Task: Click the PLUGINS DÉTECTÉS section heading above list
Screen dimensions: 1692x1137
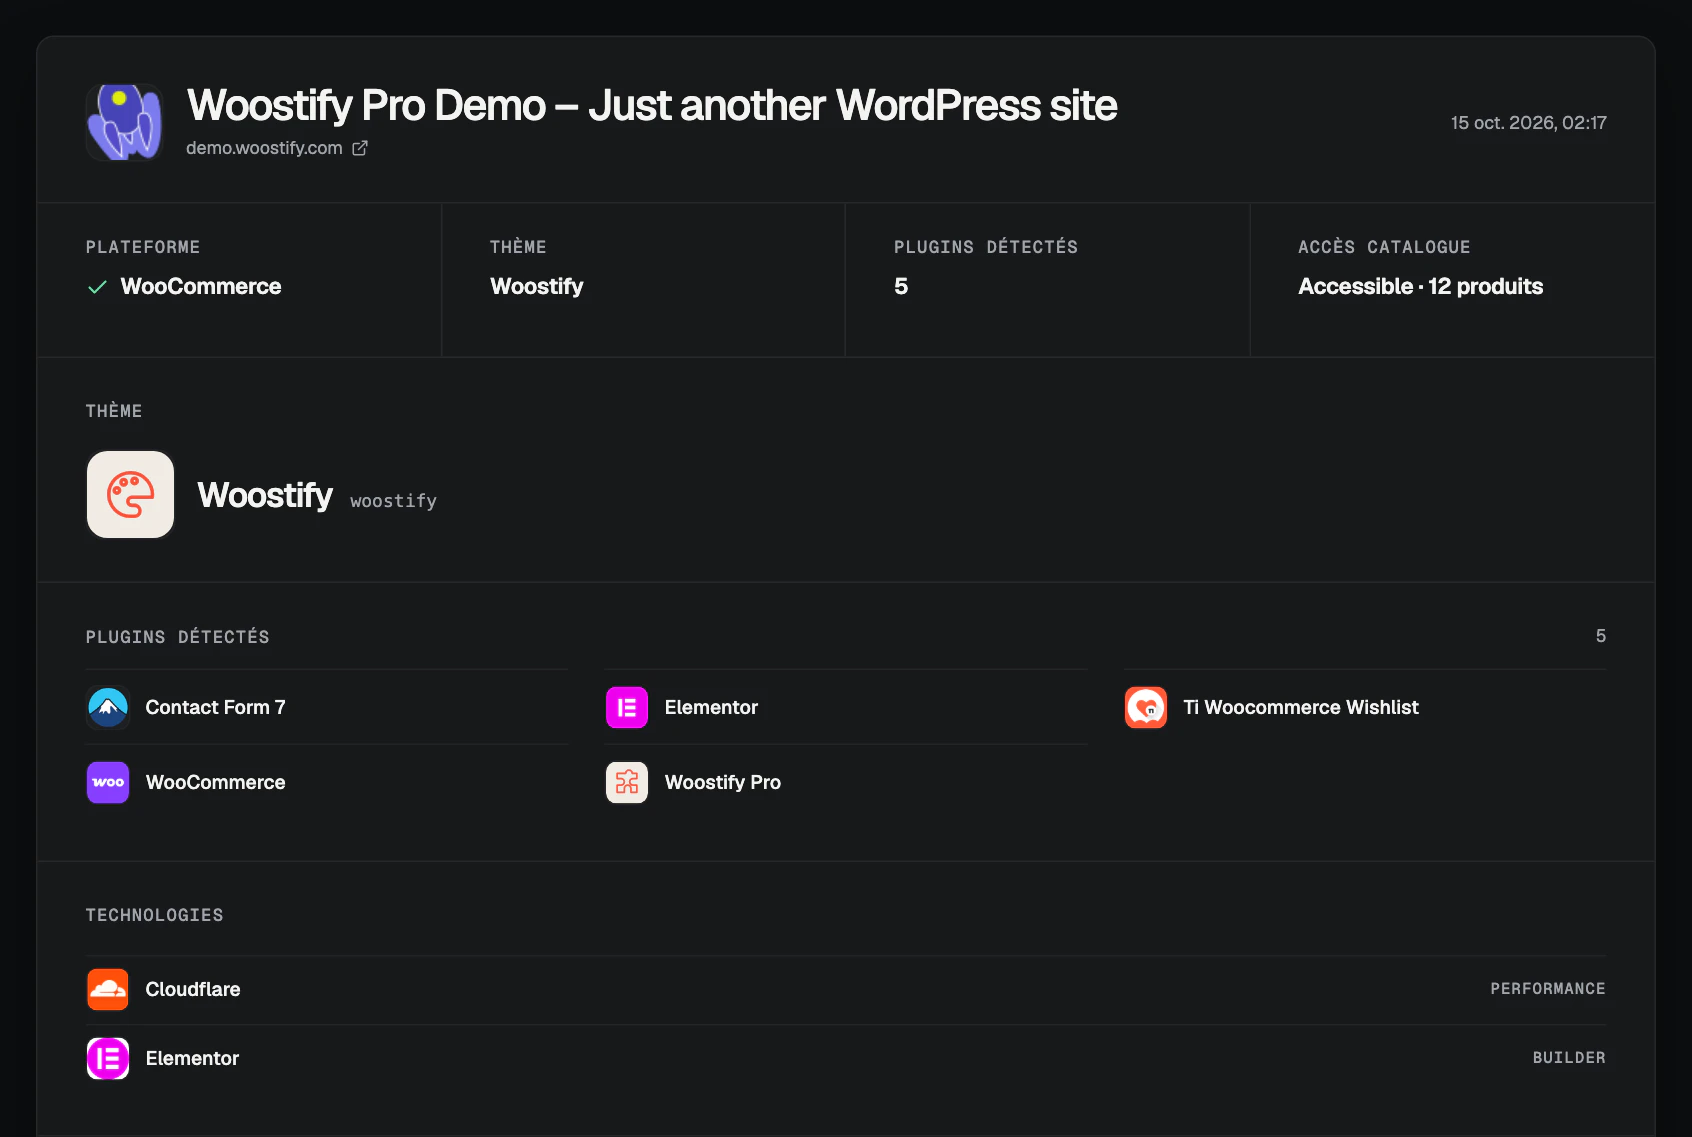Action: pyautogui.click(x=178, y=637)
